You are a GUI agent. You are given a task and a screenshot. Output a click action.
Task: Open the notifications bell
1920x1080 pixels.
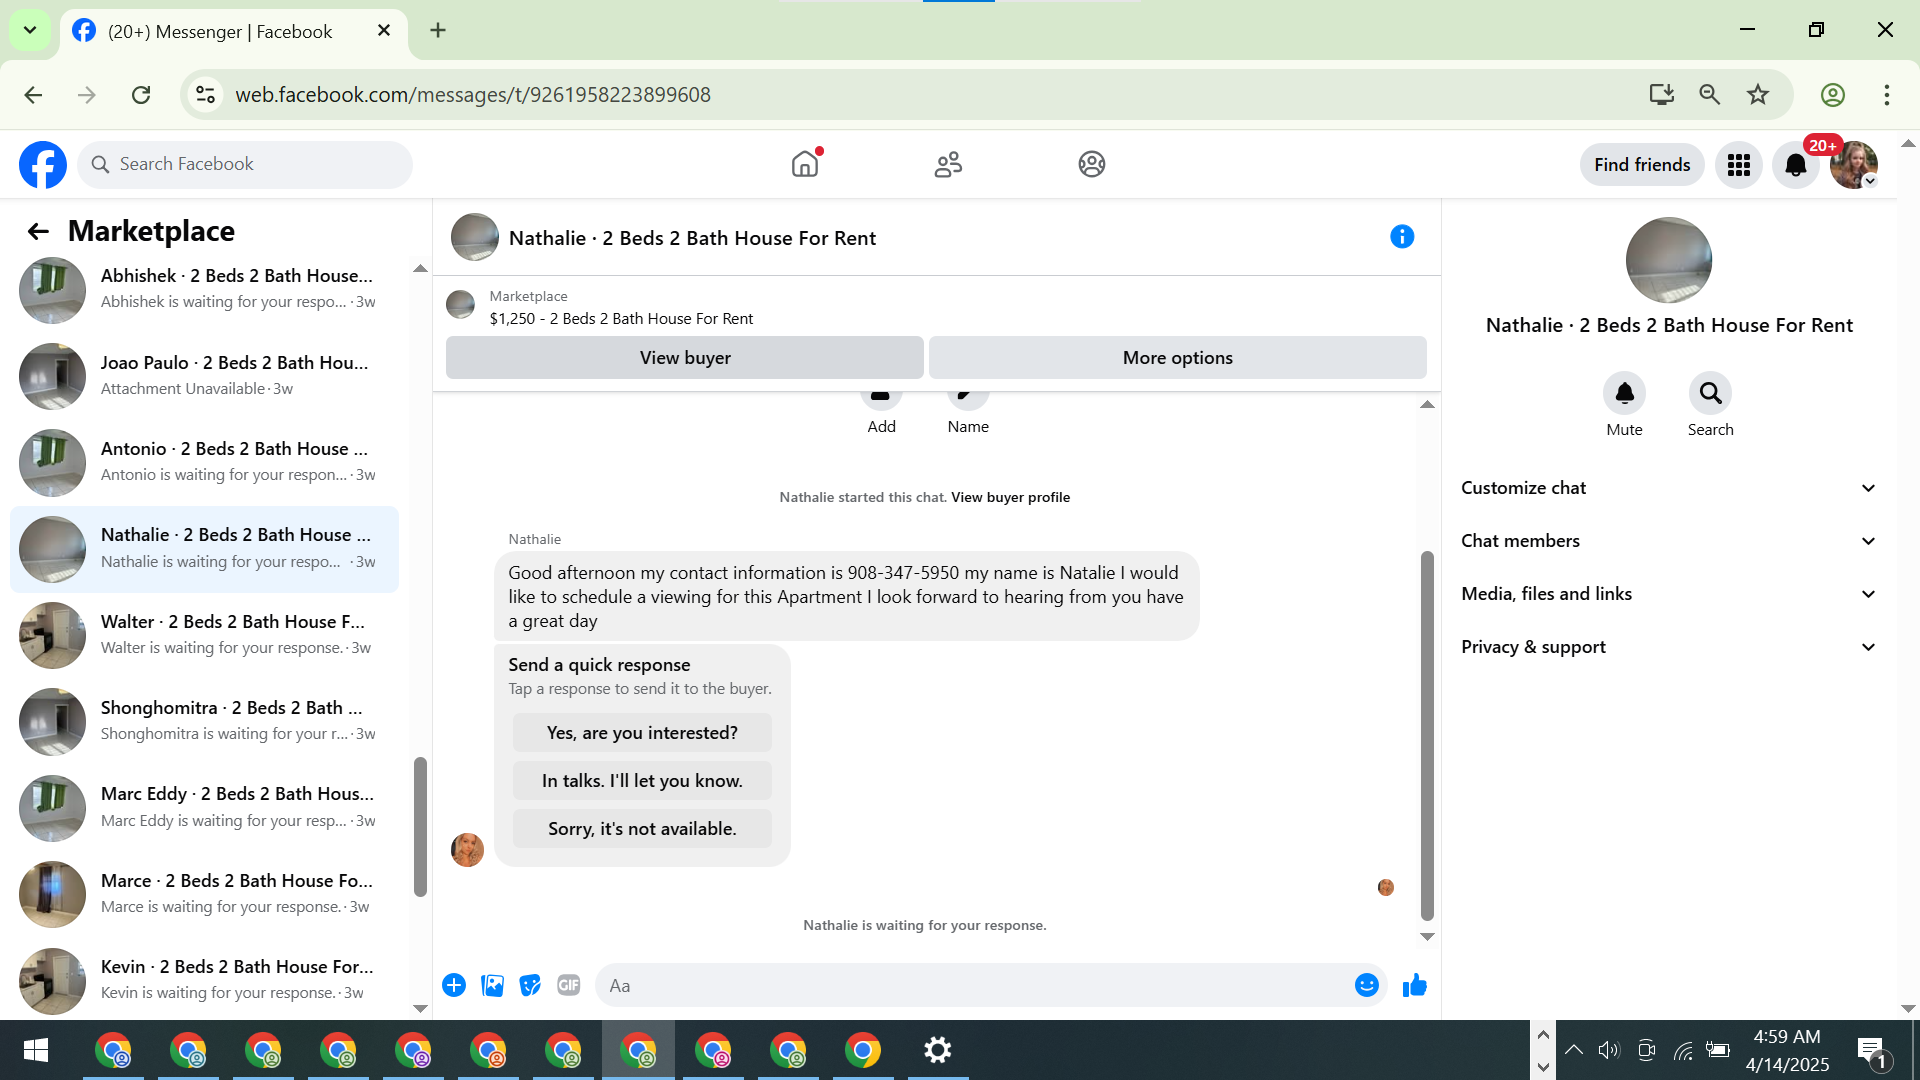[1795, 165]
